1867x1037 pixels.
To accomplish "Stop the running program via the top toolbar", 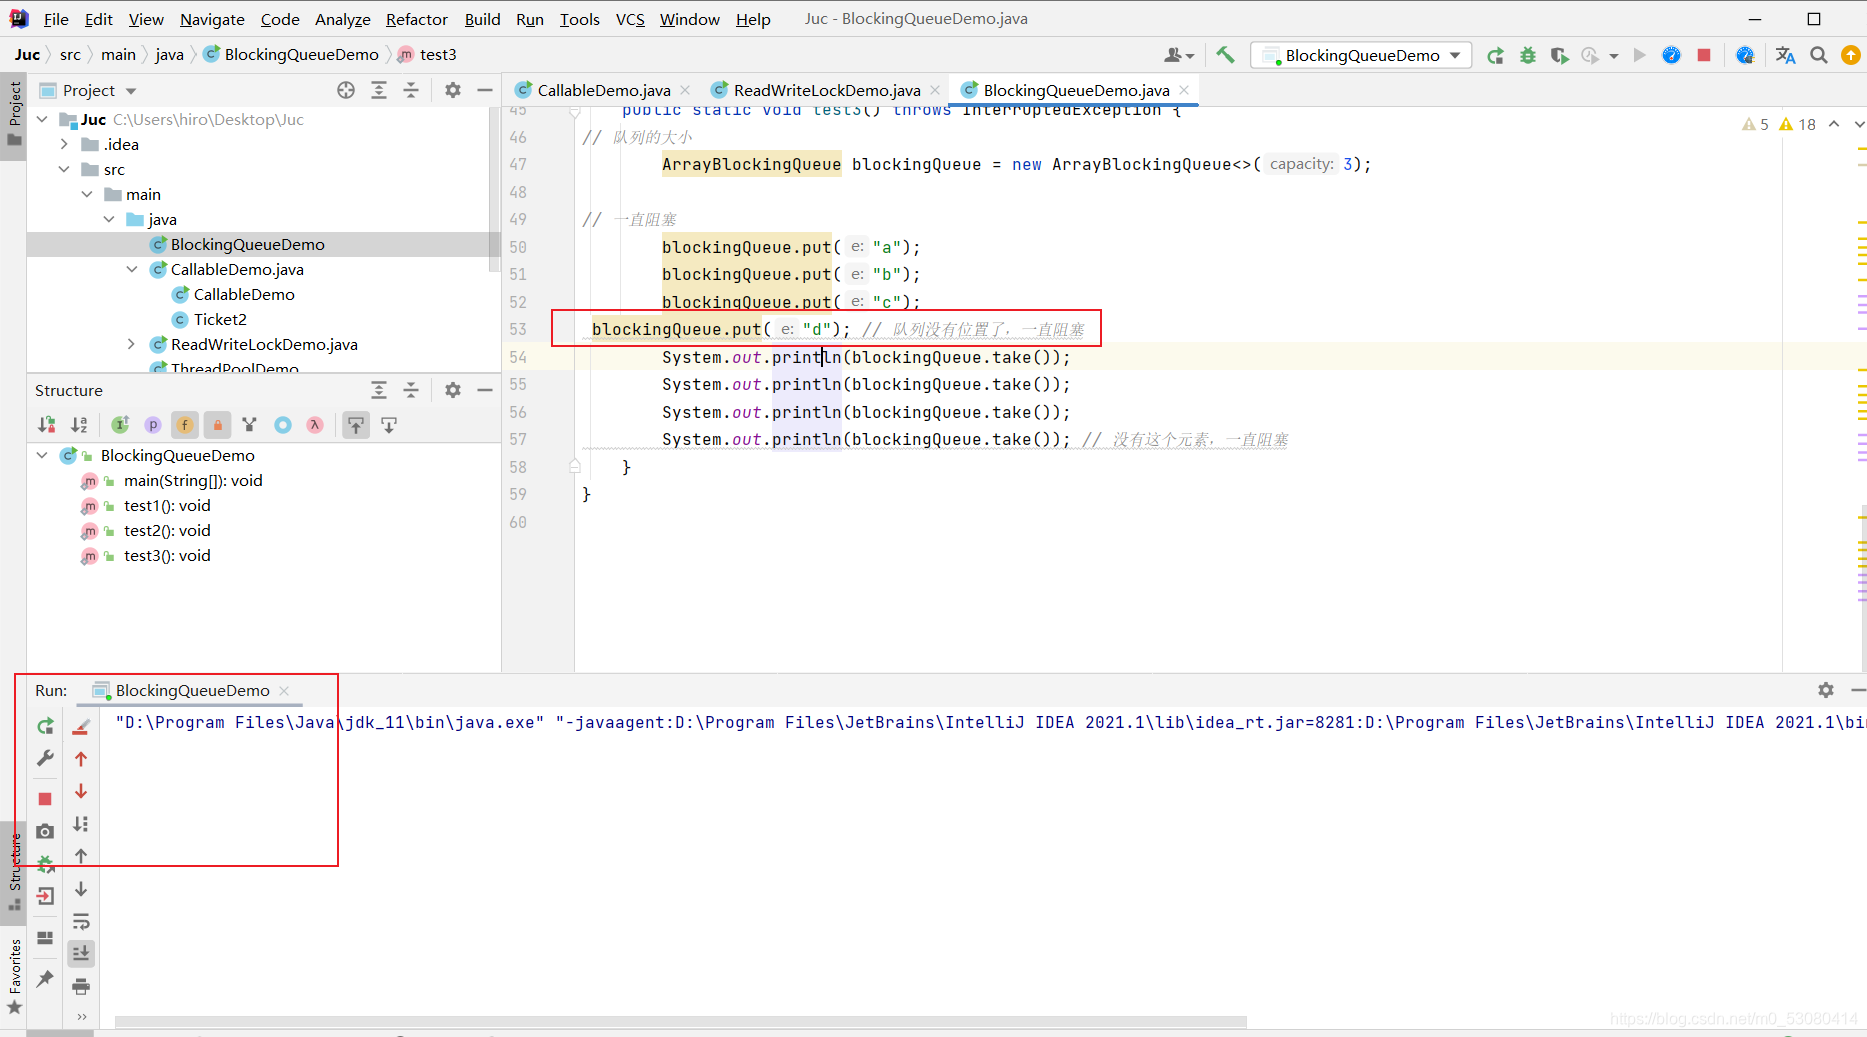I will point(1704,55).
